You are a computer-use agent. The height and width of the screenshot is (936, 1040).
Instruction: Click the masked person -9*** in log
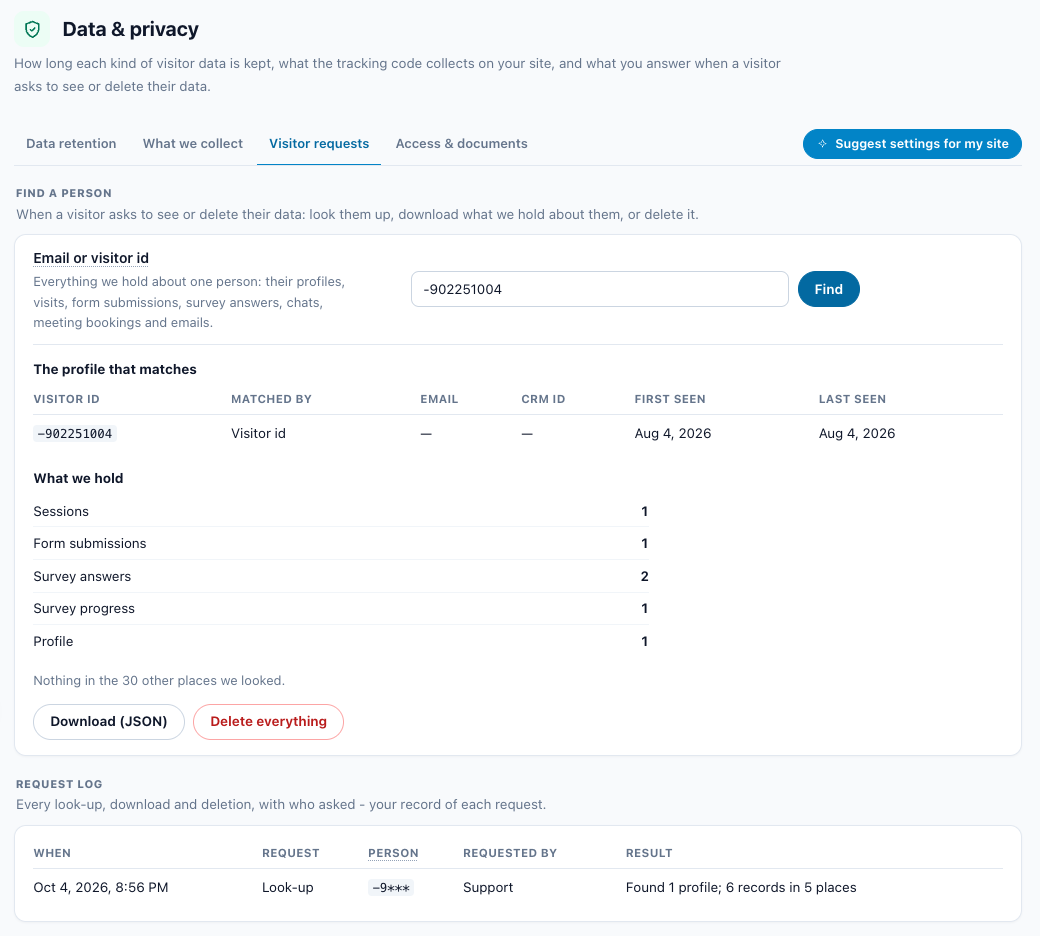(x=391, y=888)
